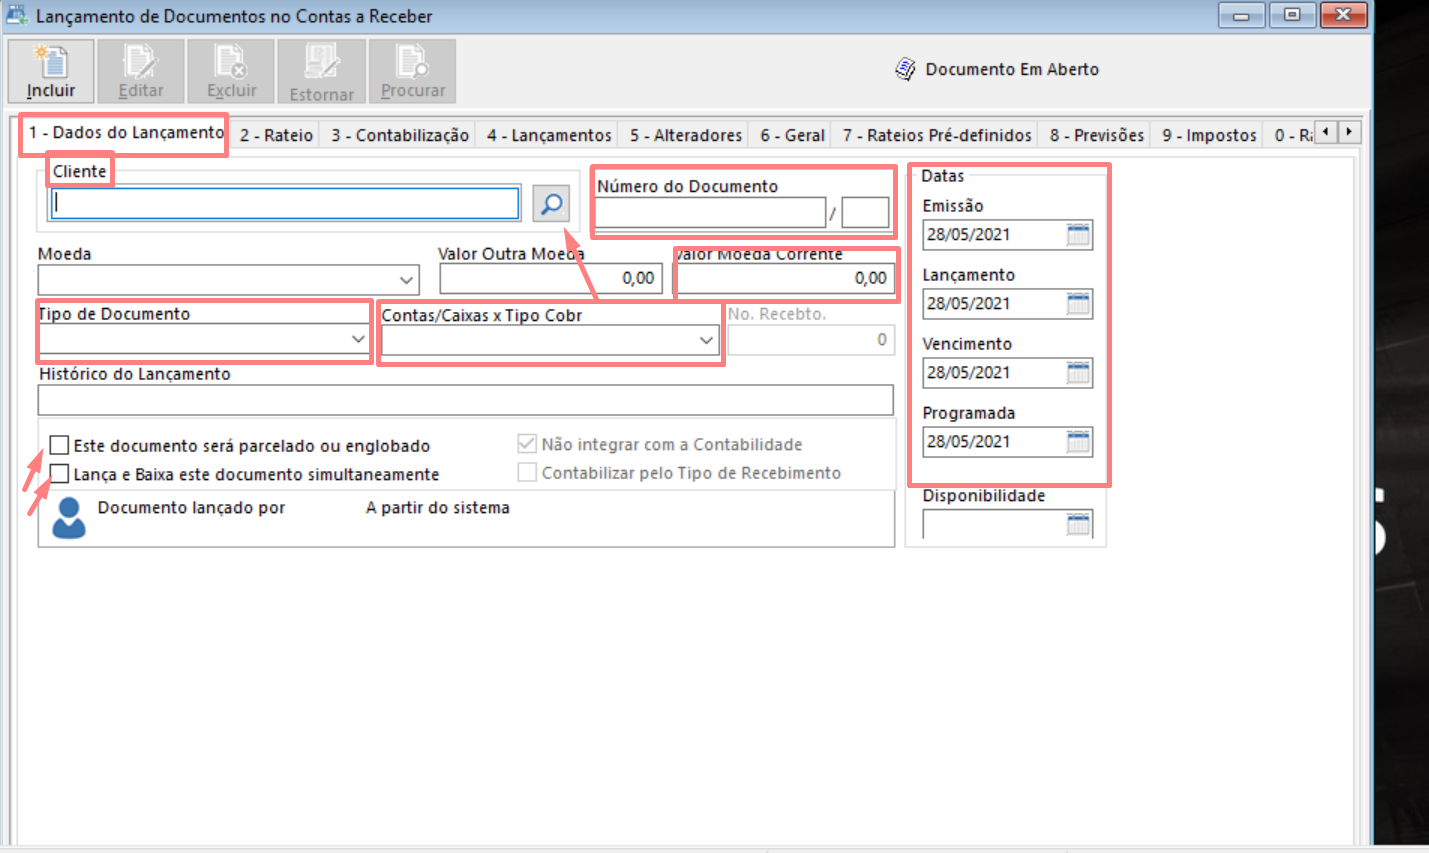Switch to the '6 - Geral' tab
Image resolution: width=1429 pixels, height=853 pixels.
tap(792, 135)
